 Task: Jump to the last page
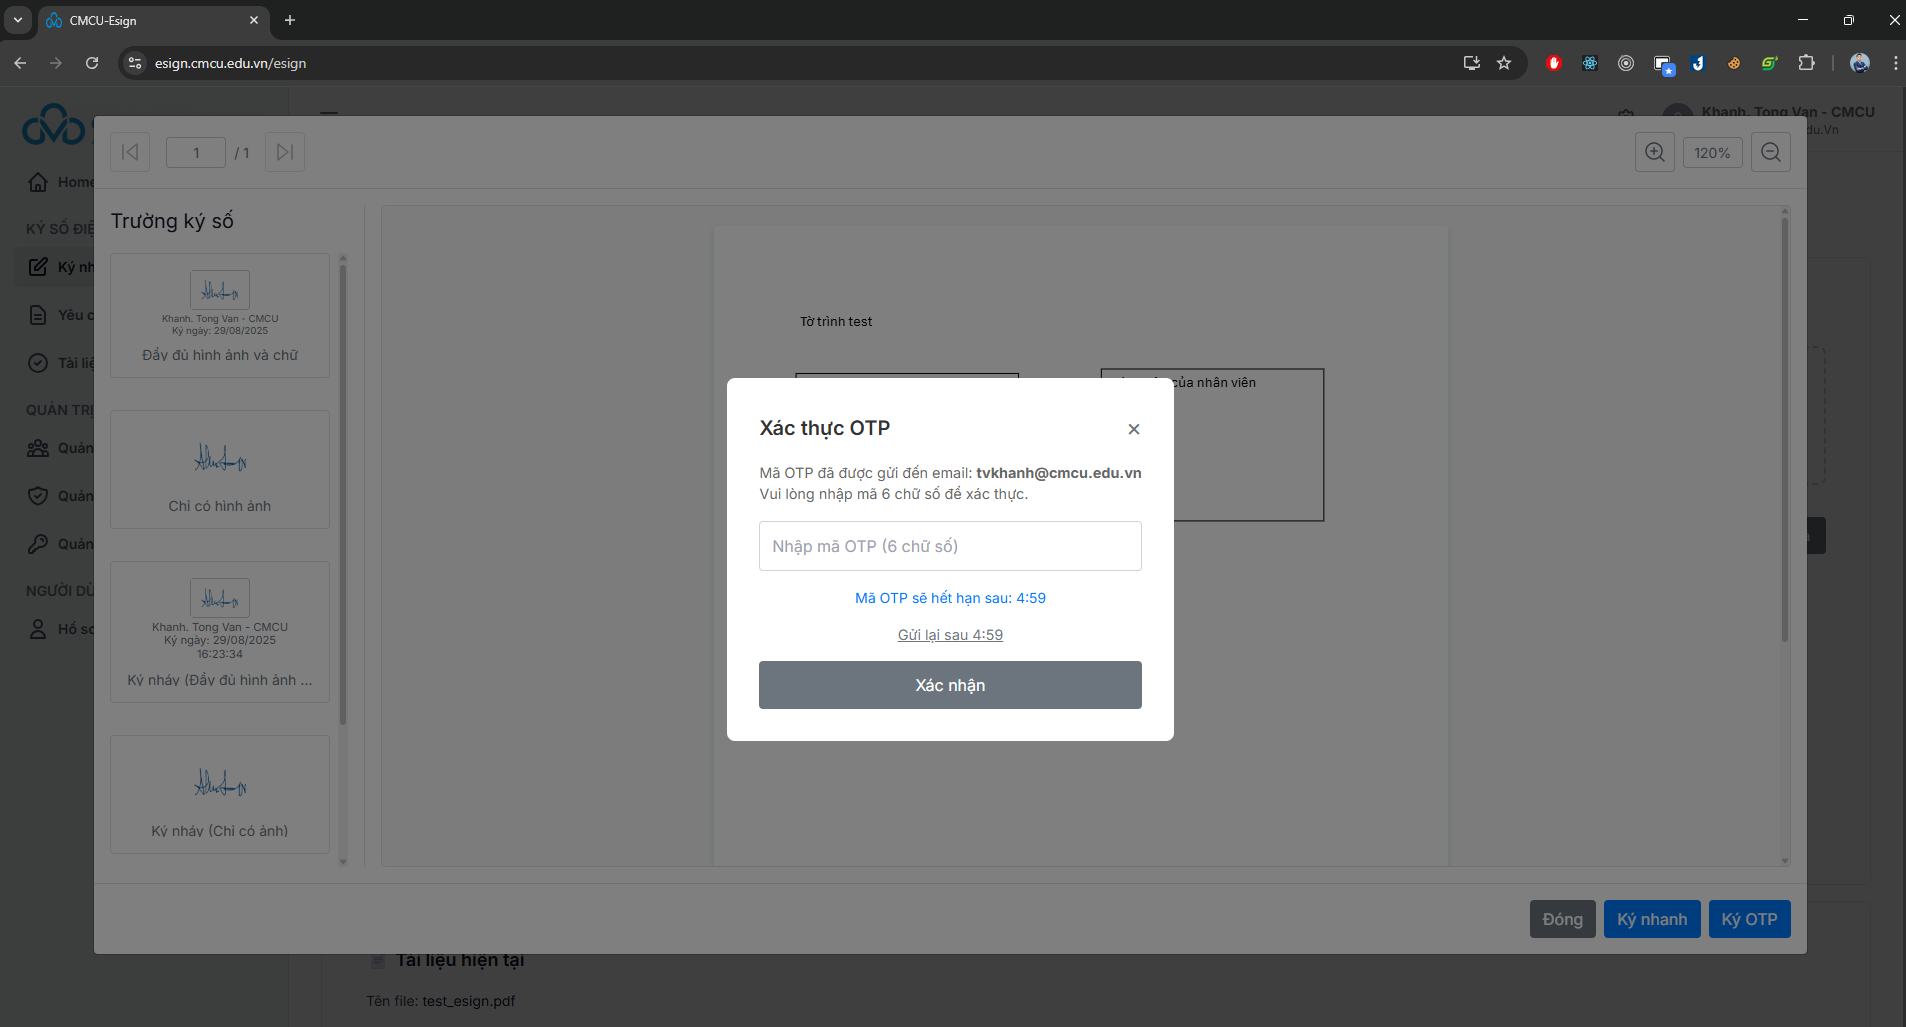point(285,152)
